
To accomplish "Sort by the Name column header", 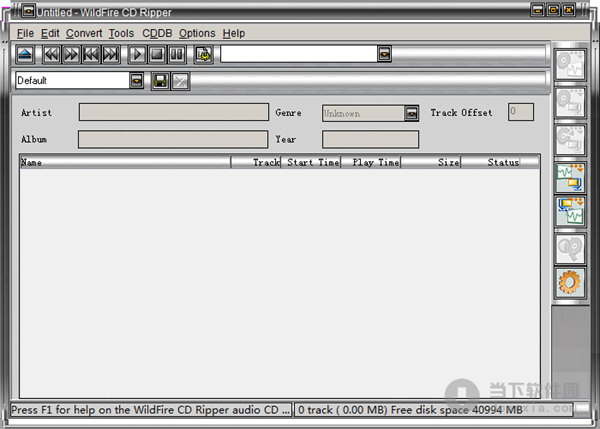I will (126, 162).
